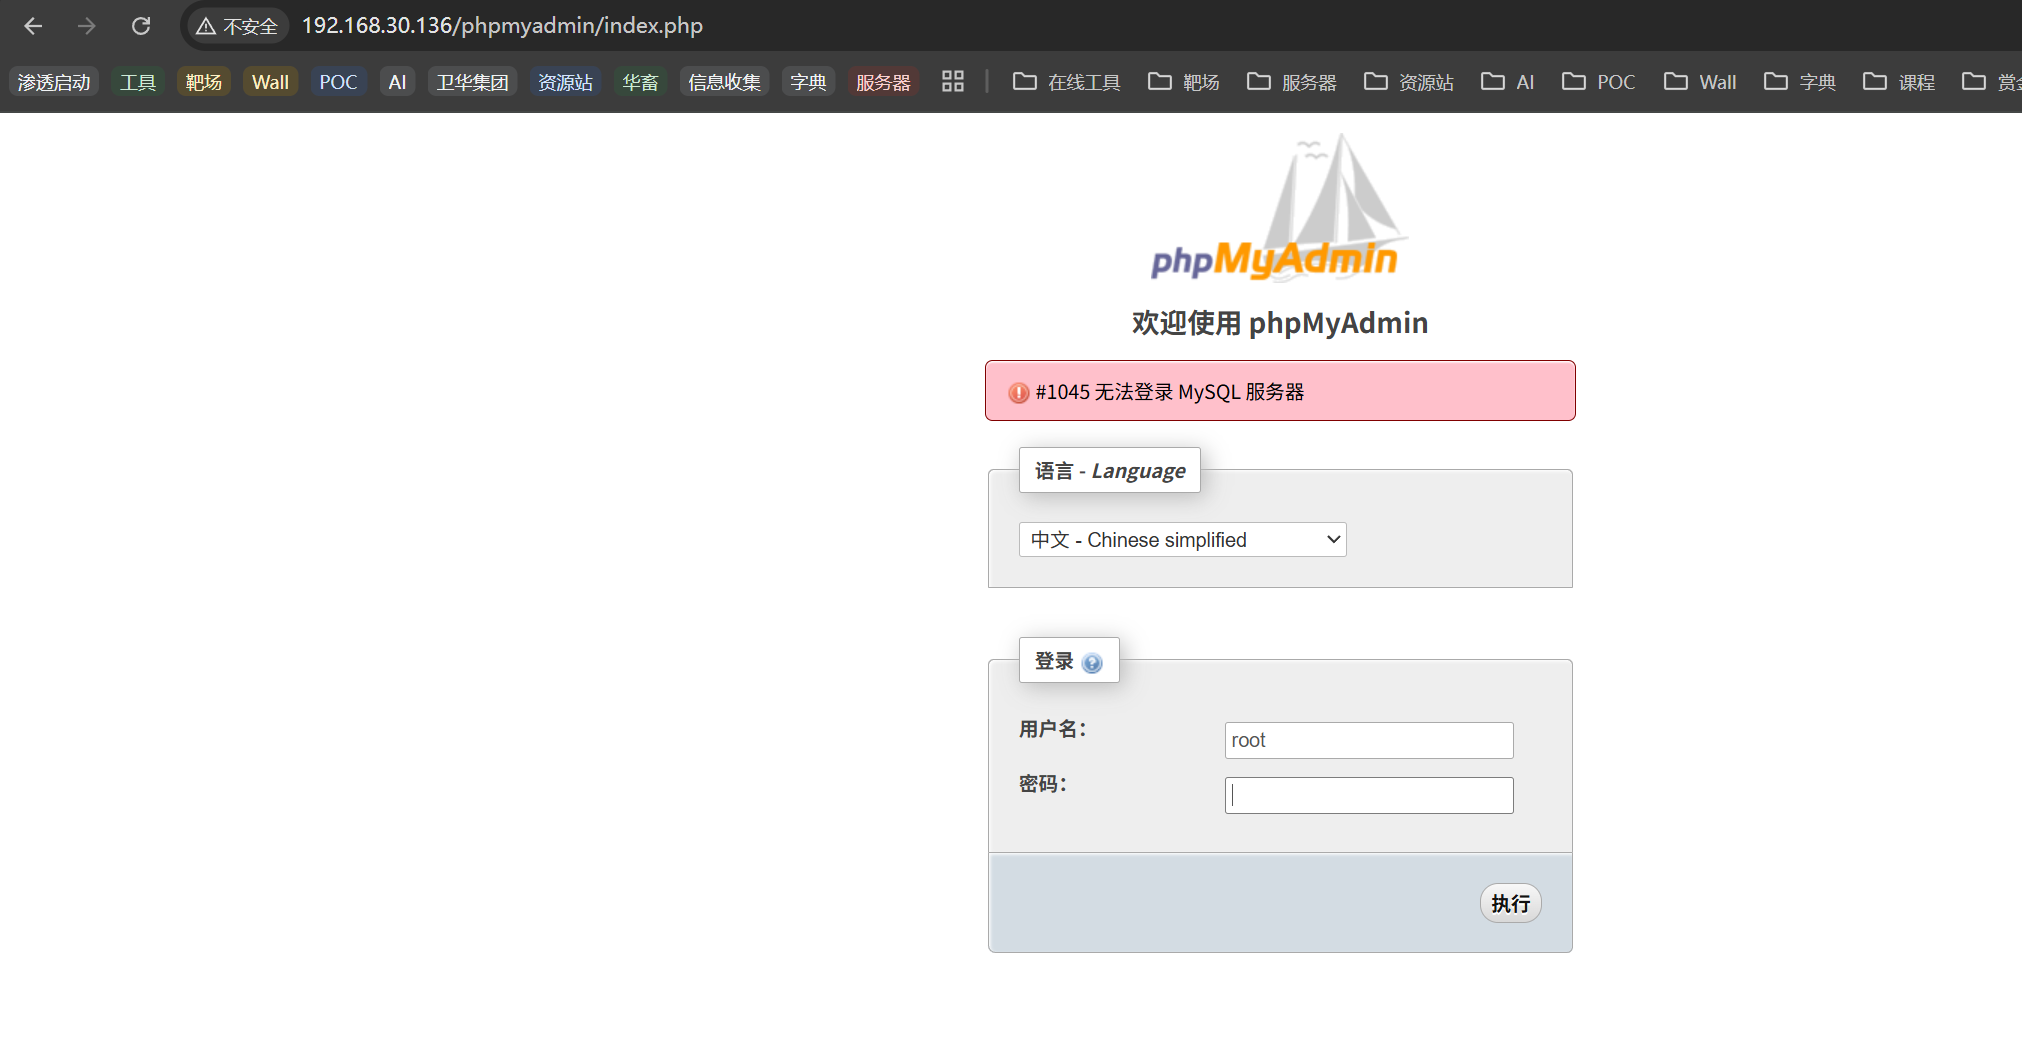This screenshot has height=1056, width=2022.
Task: Reload the page with refresh icon
Action: coord(141,26)
